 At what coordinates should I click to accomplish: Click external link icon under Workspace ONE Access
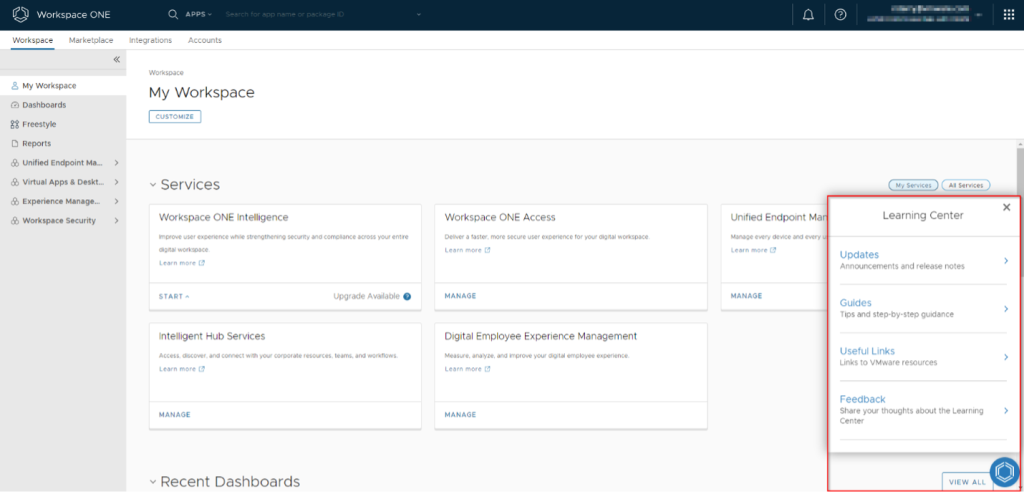488,250
